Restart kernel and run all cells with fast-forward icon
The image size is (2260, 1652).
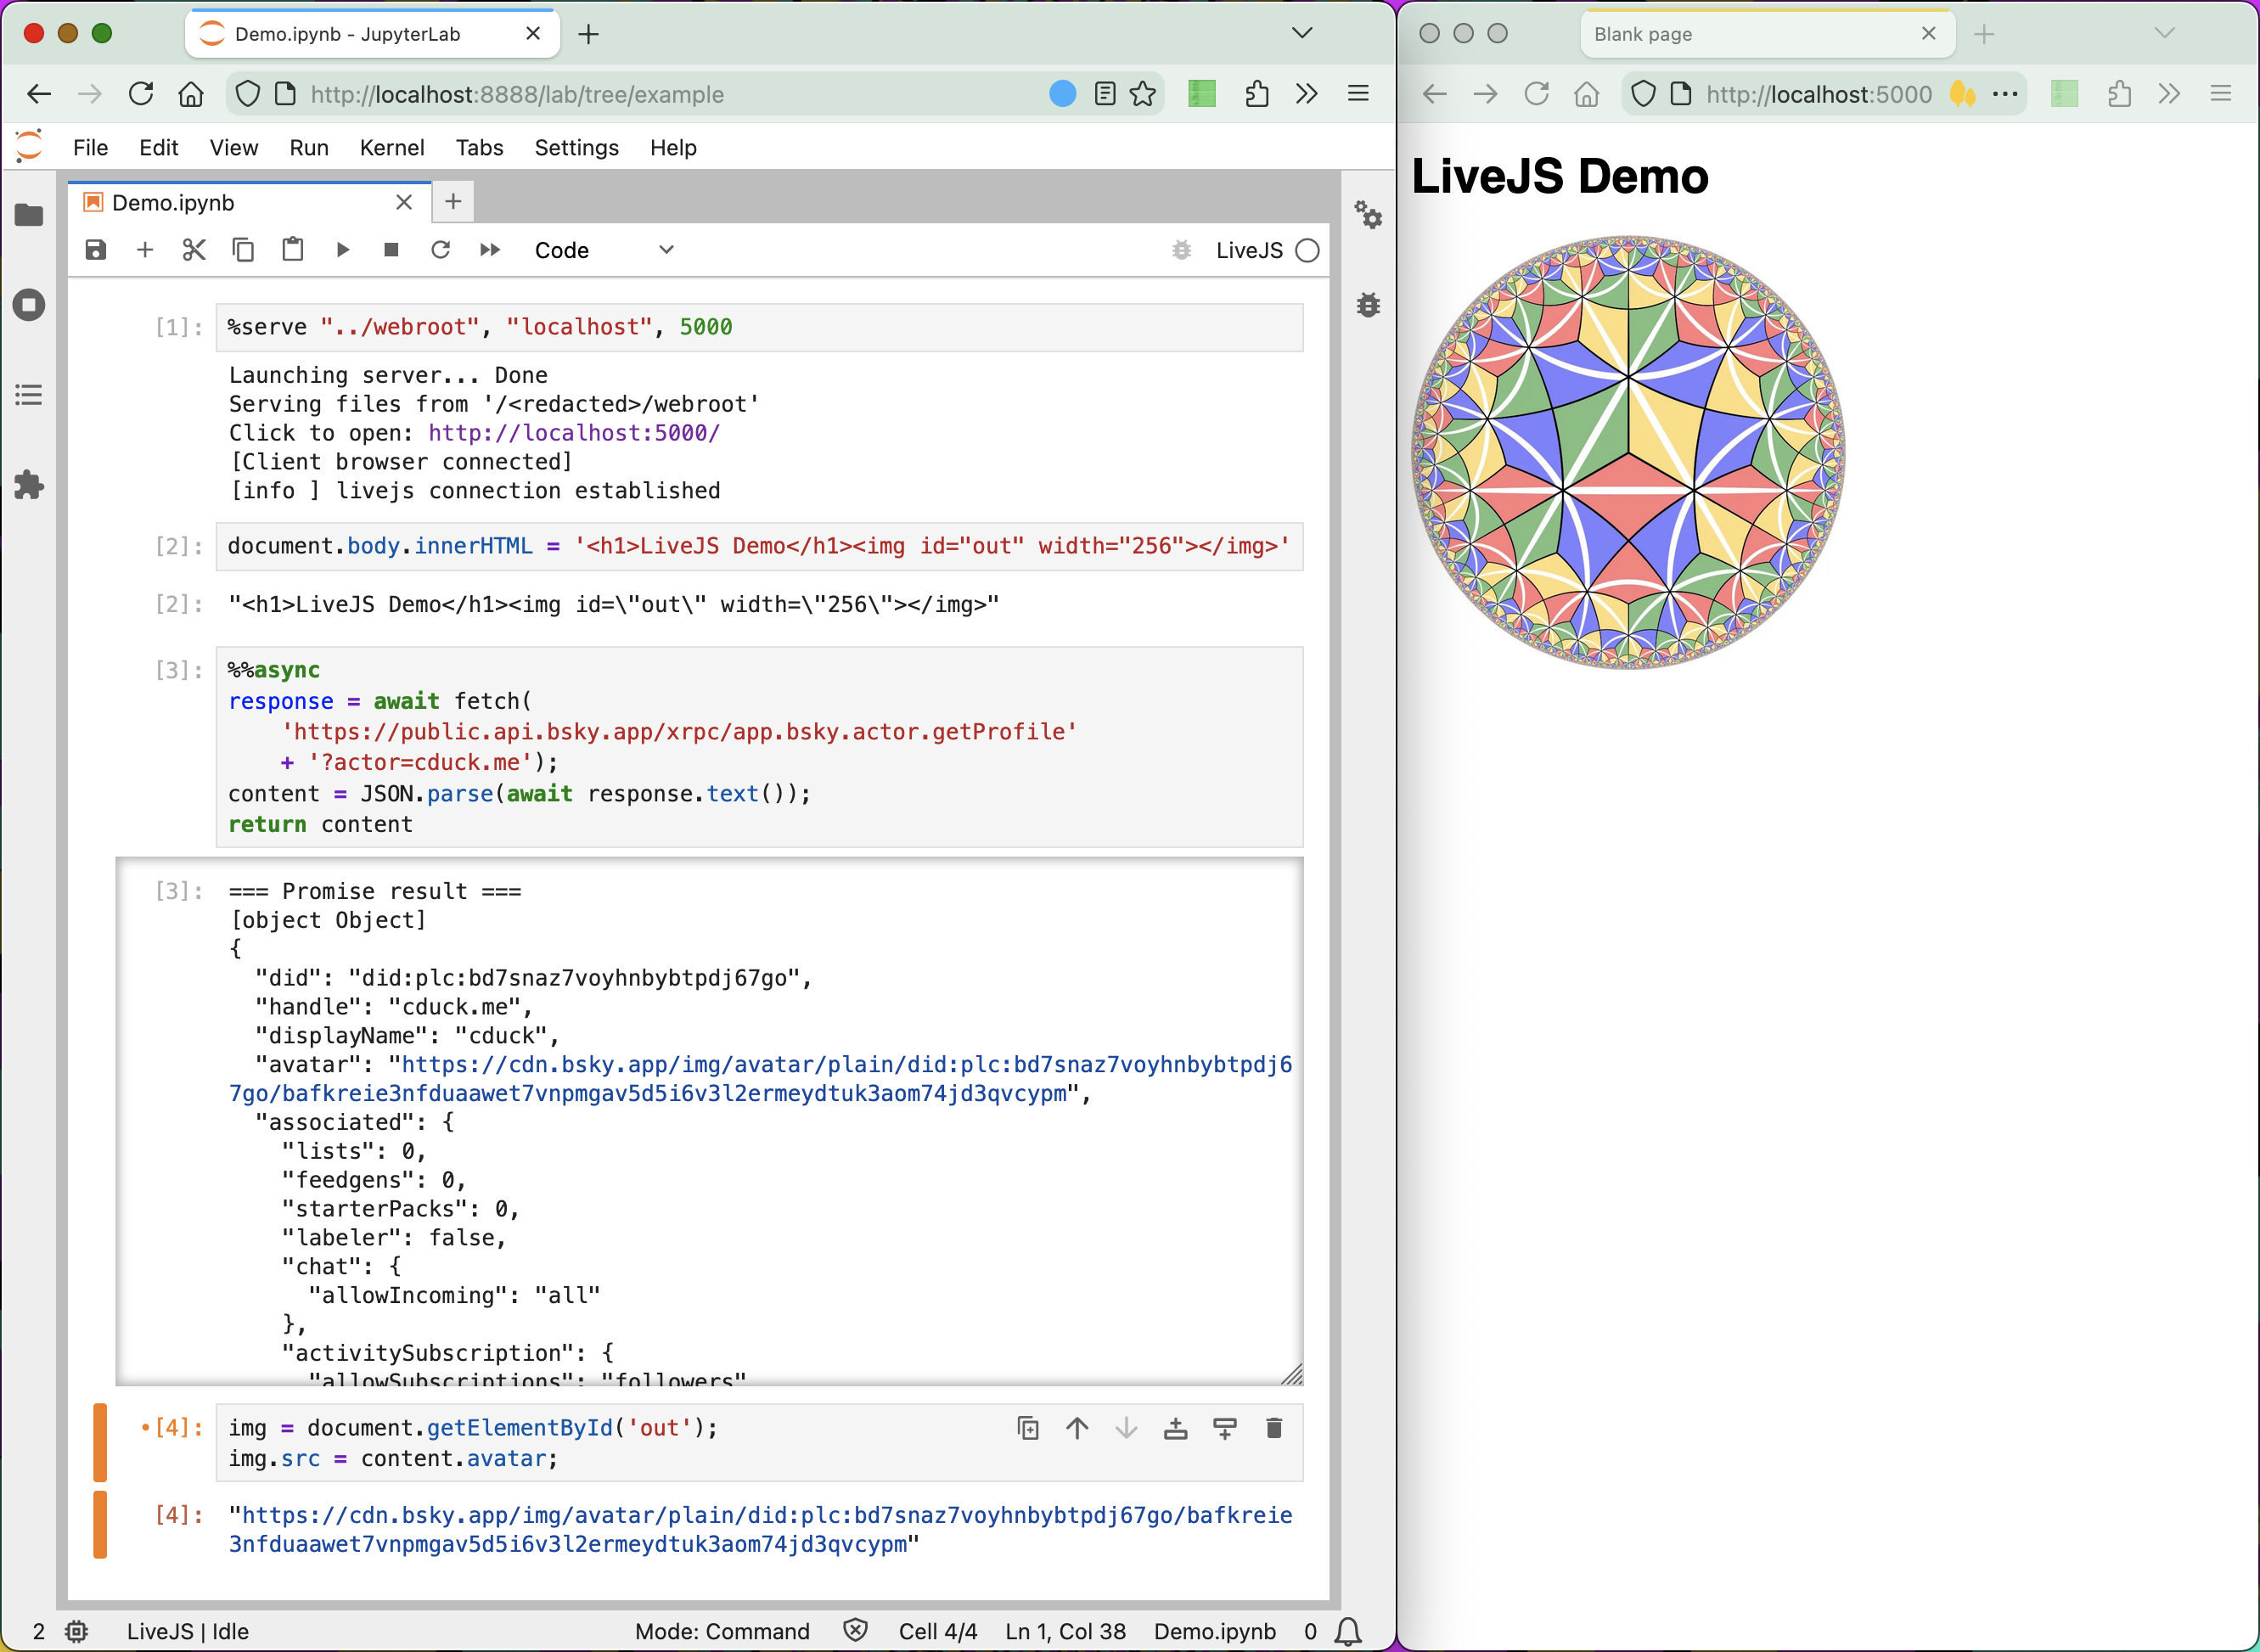[x=490, y=250]
